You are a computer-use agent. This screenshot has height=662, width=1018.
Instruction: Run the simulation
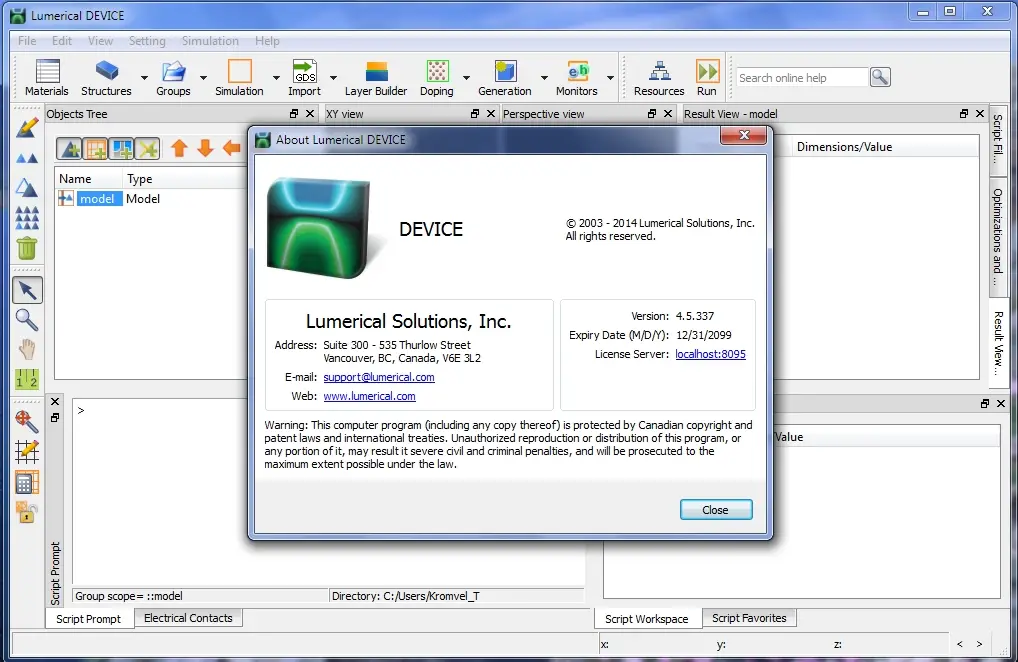pyautogui.click(x=707, y=78)
